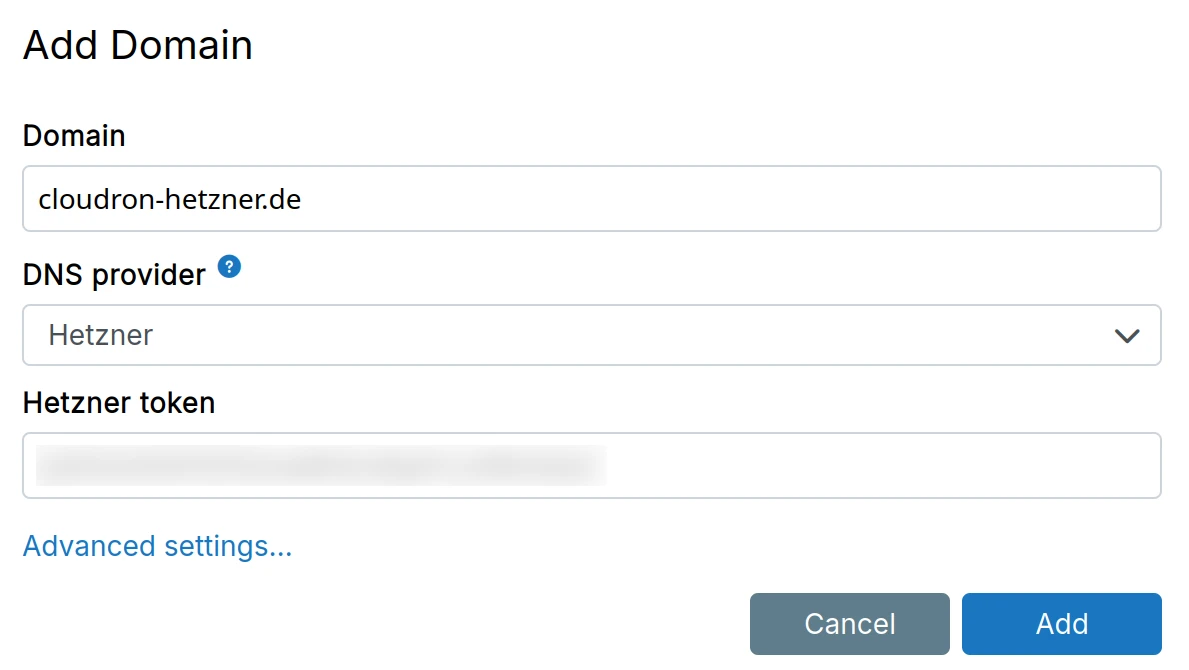Click the blurred token value
This screenshot has width=1189, height=670.
click(320, 465)
